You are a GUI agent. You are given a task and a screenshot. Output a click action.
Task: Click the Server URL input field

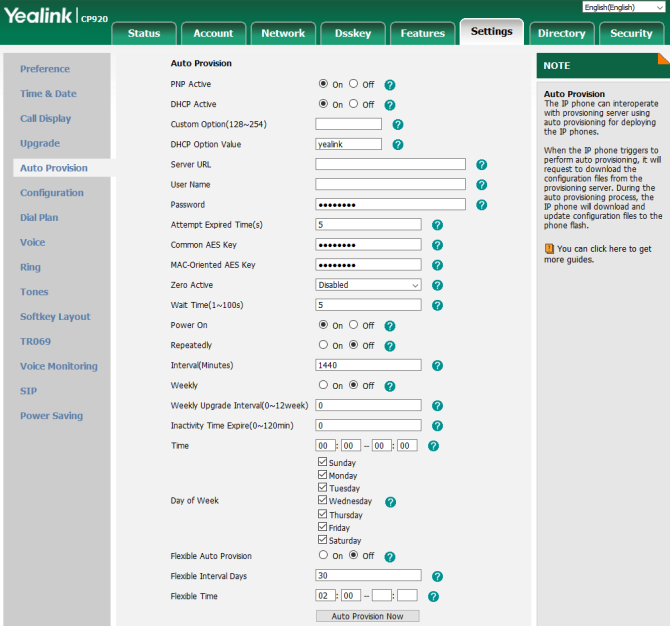click(390, 164)
